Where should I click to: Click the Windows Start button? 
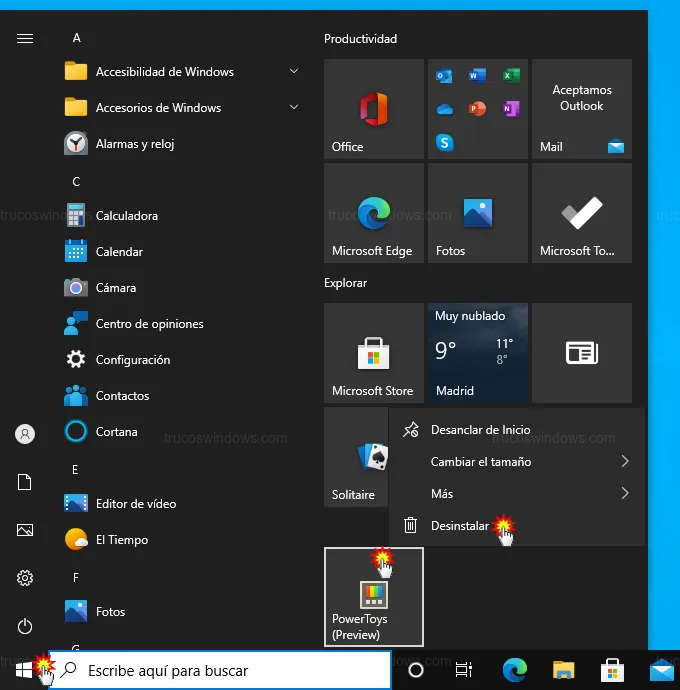click(x=25, y=669)
